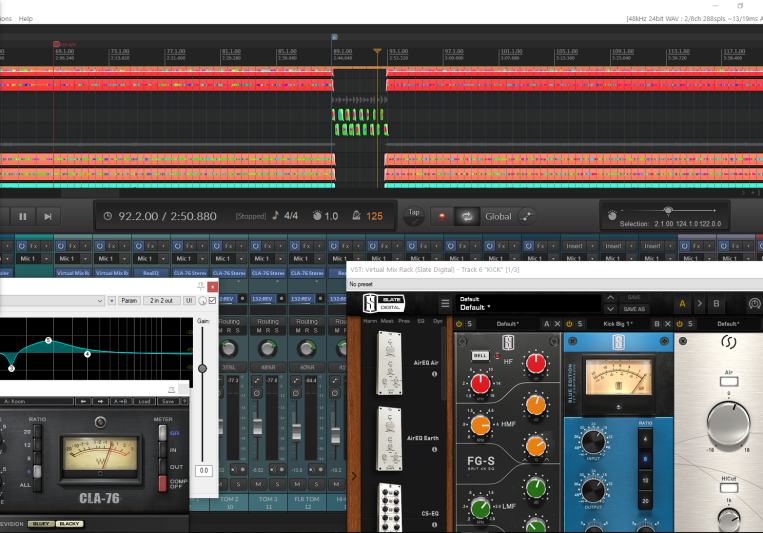Select the ALL ratio on CLA-76
The width and height of the screenshot is (763, 533).
point(37,485)
